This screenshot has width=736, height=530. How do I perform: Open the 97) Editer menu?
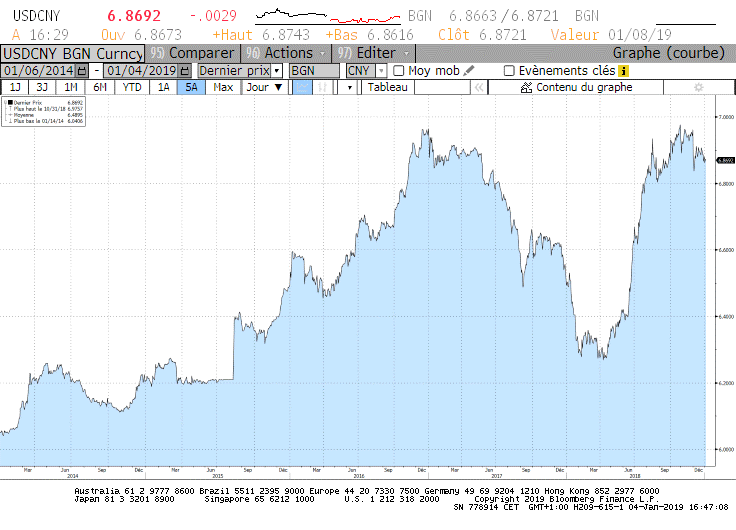(x=373, y=54)
